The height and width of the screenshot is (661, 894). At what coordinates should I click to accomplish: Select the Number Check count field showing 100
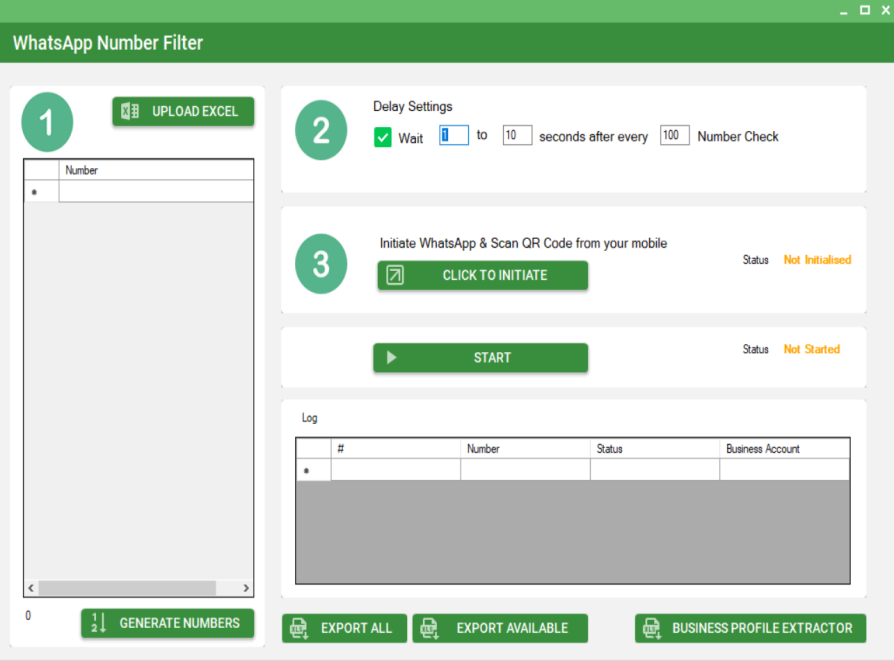(x=674, y=135)
